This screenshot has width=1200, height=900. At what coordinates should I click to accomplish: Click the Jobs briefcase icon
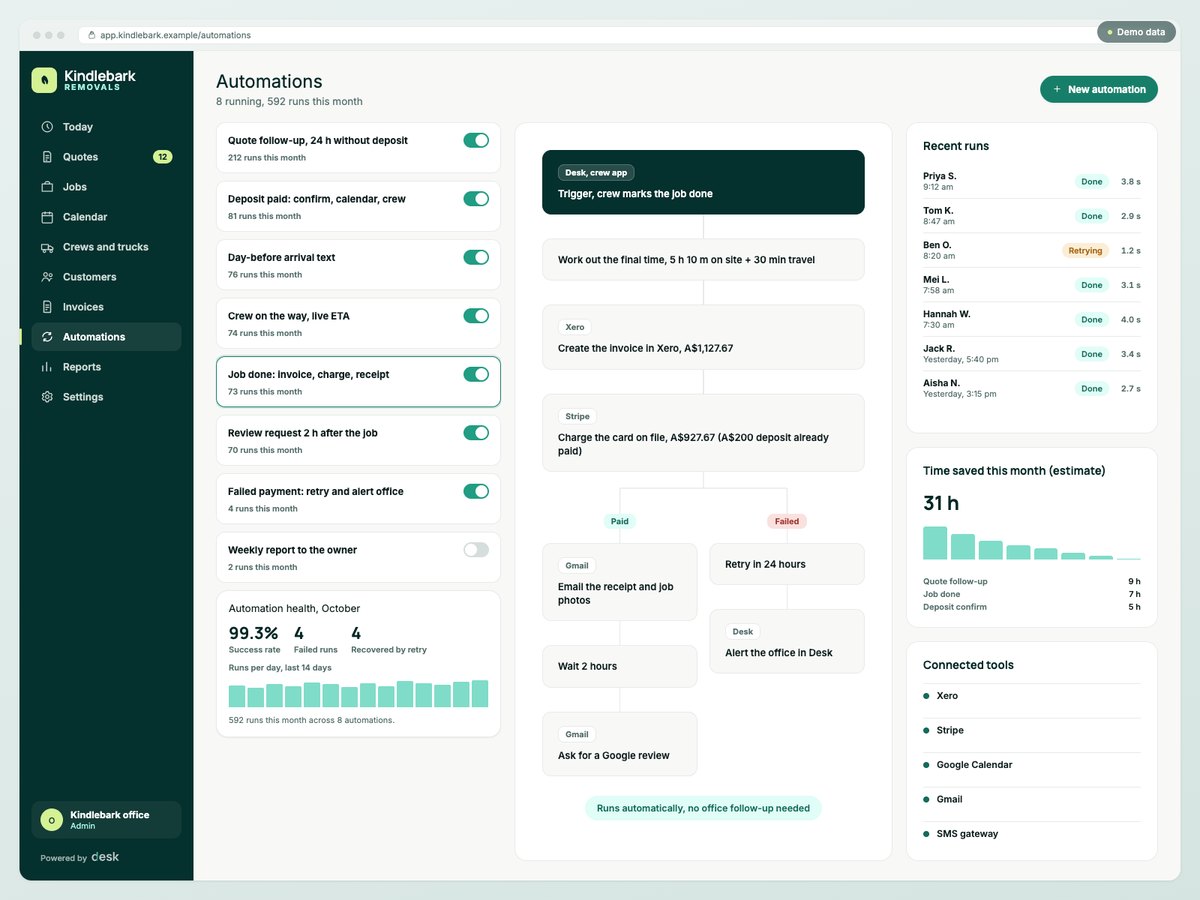[x=47, y=187]
